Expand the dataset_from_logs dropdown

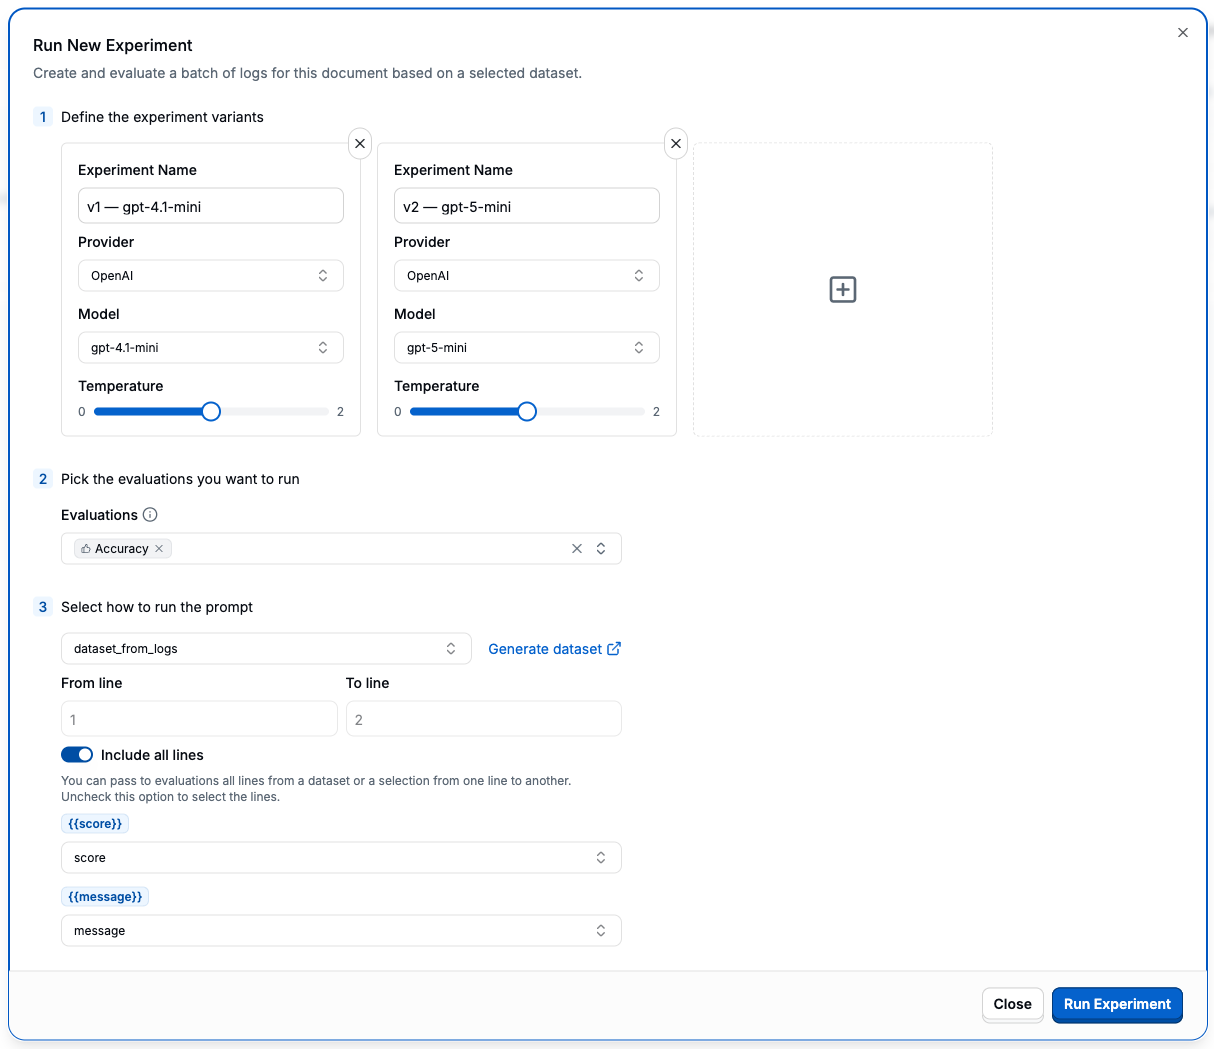[x=265, y=649]
